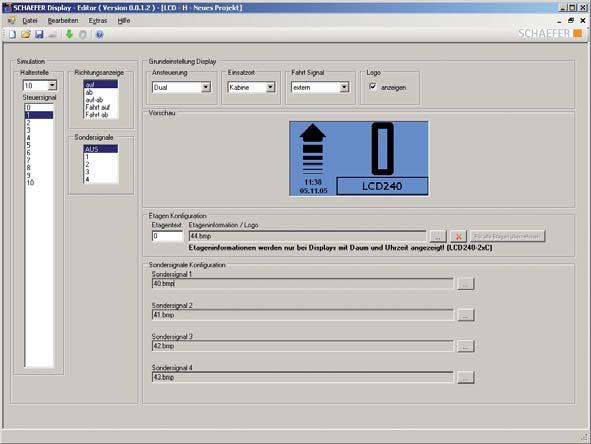Browse for the Etageninformation / Logo file
Viewport: 591px width, 444px height.
pos(438,236)
